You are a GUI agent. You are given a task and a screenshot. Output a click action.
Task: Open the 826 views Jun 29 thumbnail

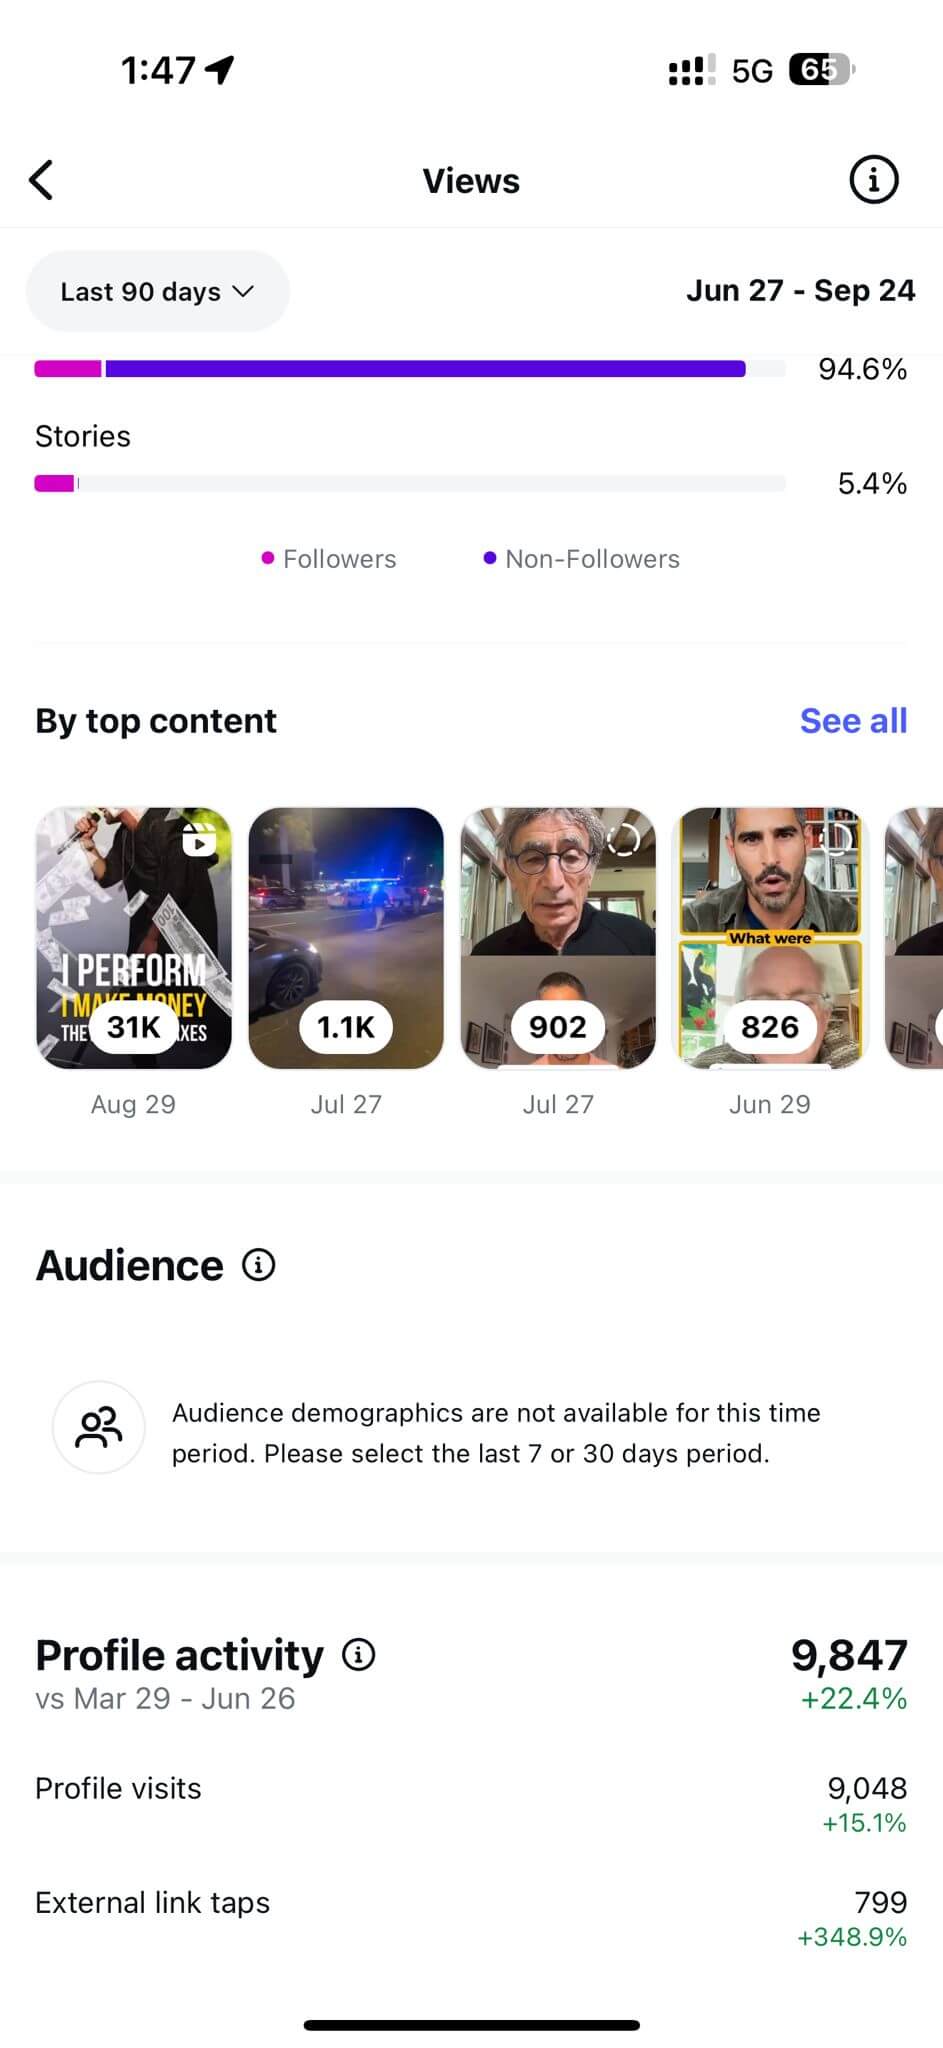click(x=770, y=937)
